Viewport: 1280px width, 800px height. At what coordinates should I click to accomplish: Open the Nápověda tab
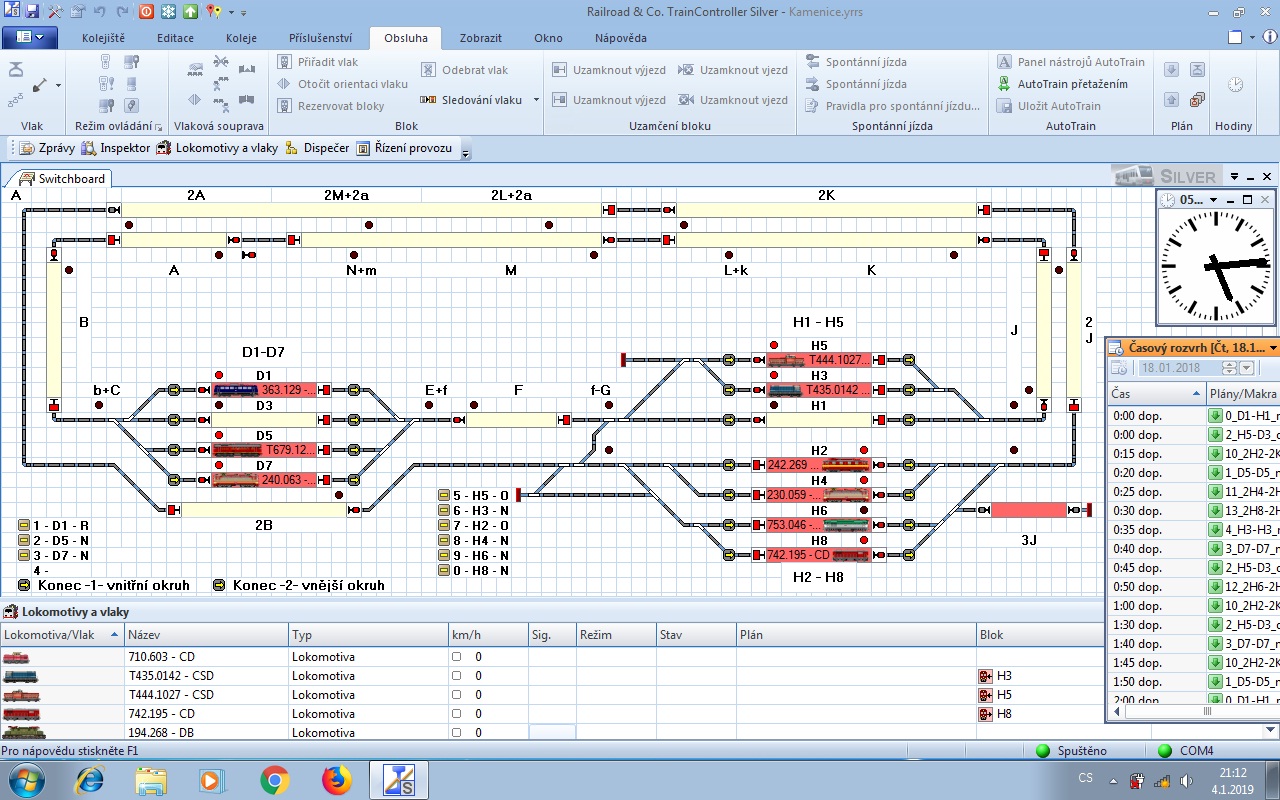click(621, 38)
